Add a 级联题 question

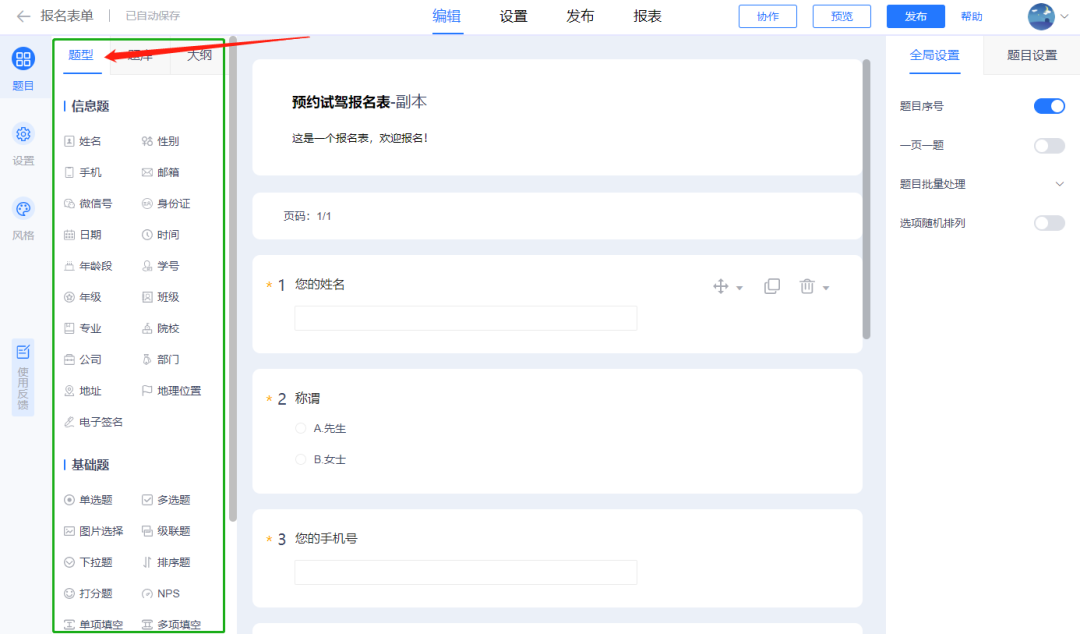166,531
